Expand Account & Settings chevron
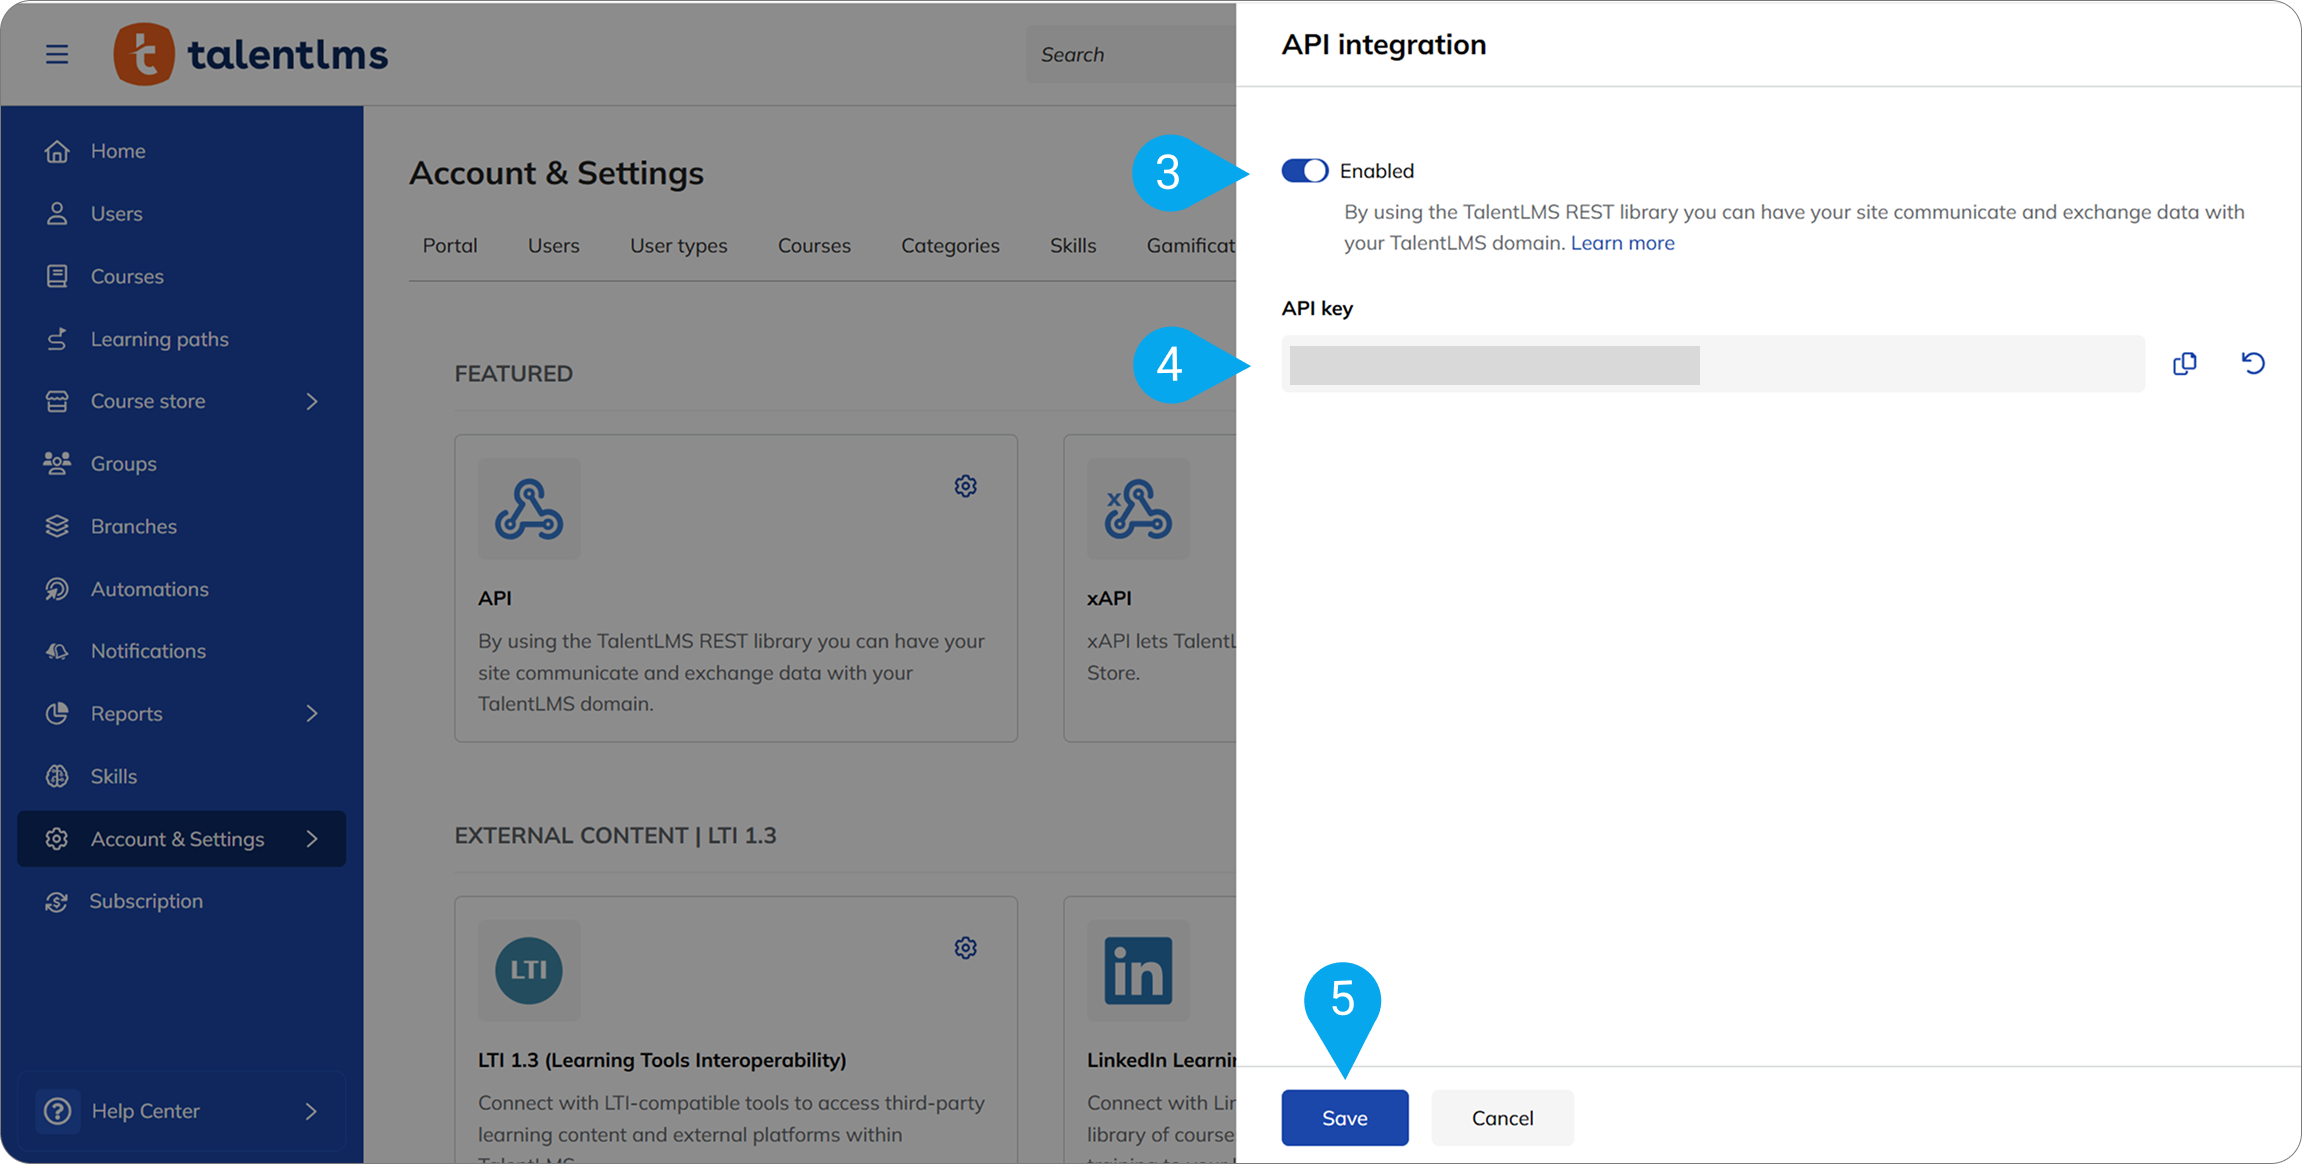2302x1164 pixels. pos(312,839)
